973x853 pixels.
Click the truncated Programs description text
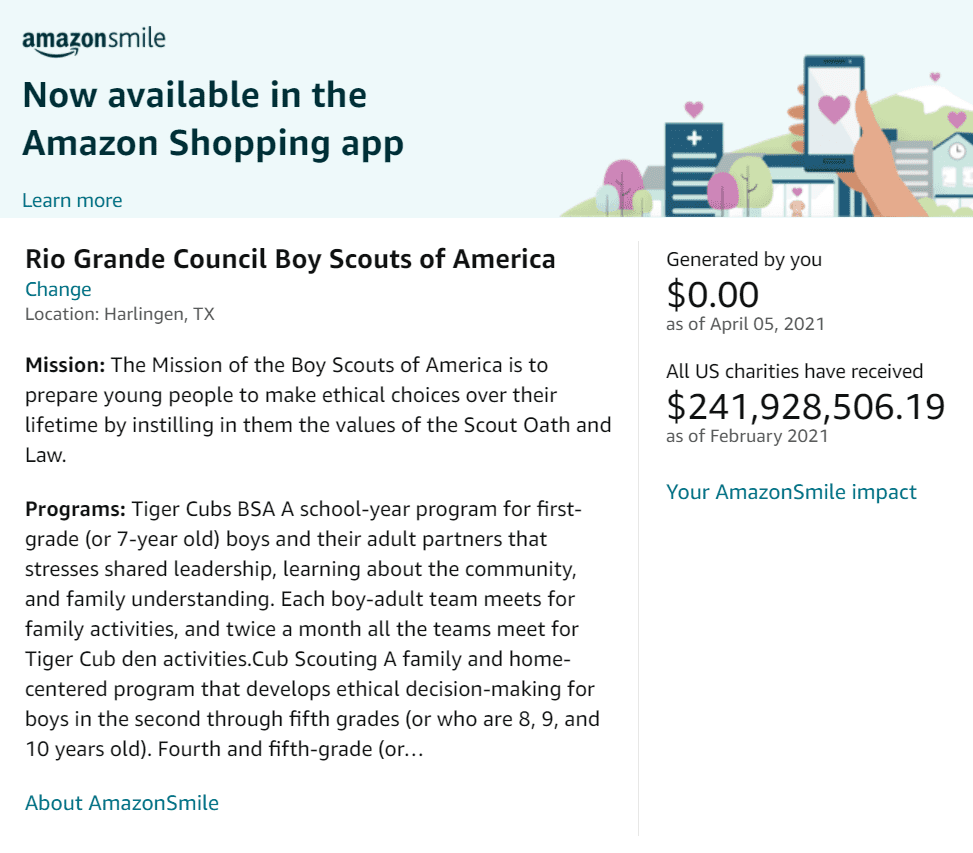(312, 629)
